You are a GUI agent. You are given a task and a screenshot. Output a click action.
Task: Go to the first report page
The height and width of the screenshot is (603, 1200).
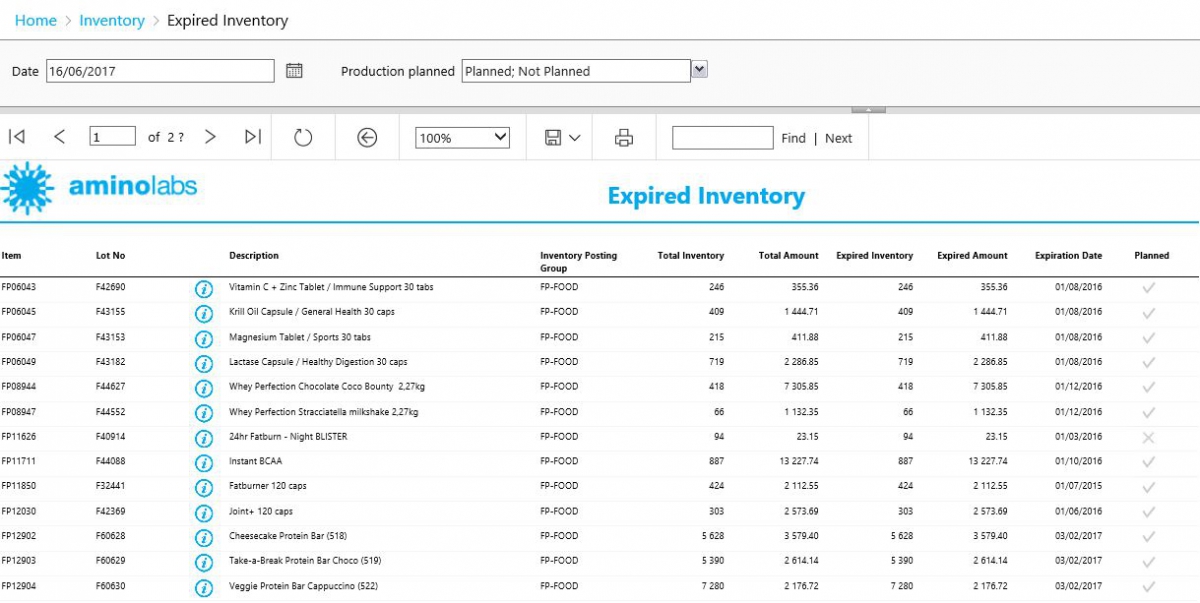pos(16,137)
